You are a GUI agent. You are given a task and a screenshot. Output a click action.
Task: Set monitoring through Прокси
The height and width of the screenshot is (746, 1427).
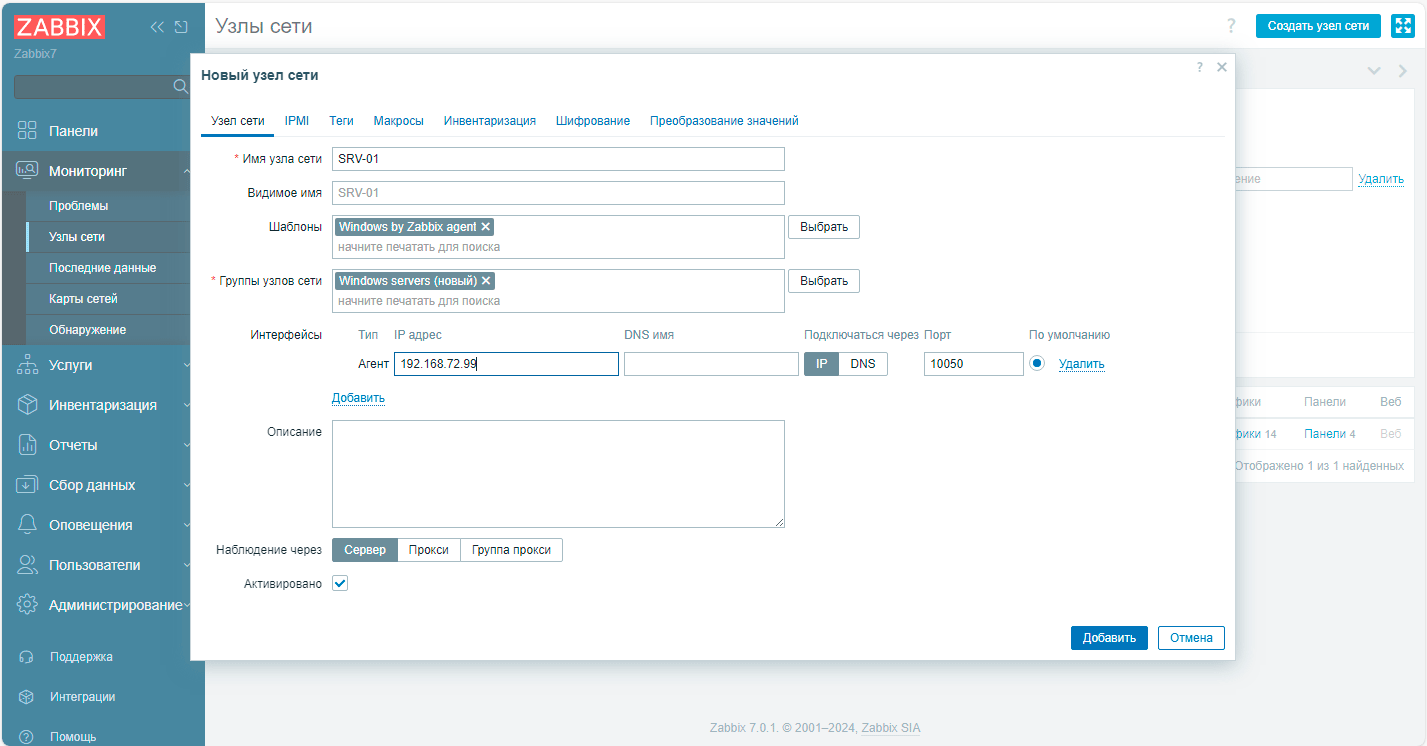click(429, 550)
